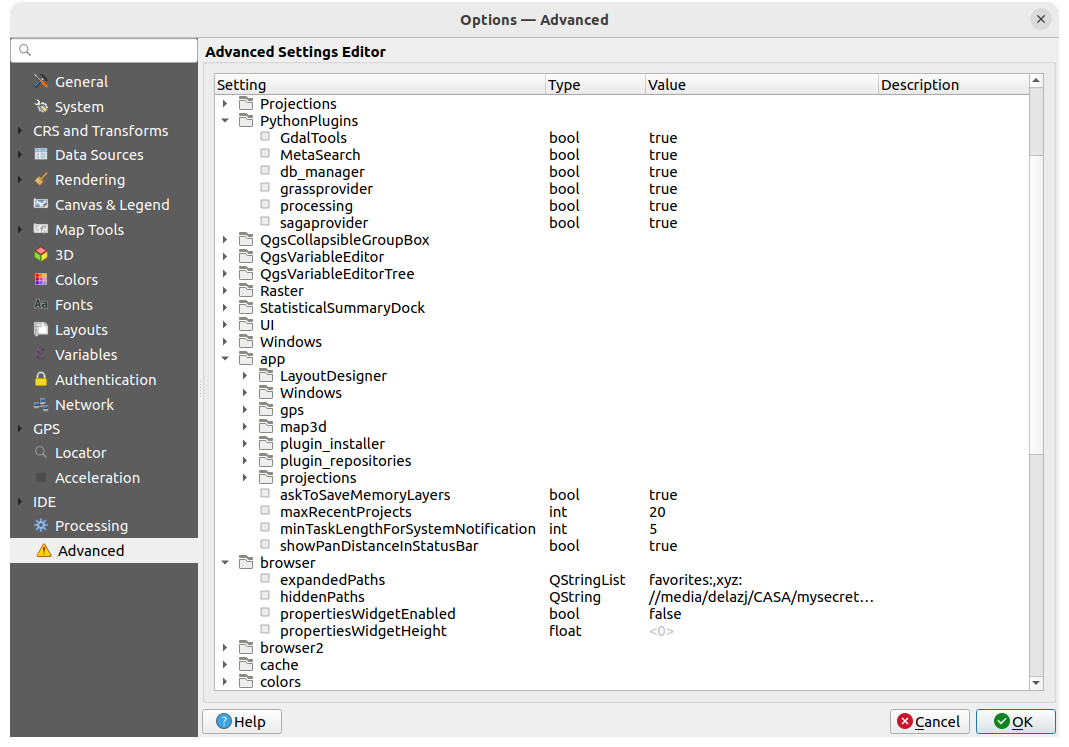Click the sidebar search field
1069x747 pixels.
[x=103, y=50]
